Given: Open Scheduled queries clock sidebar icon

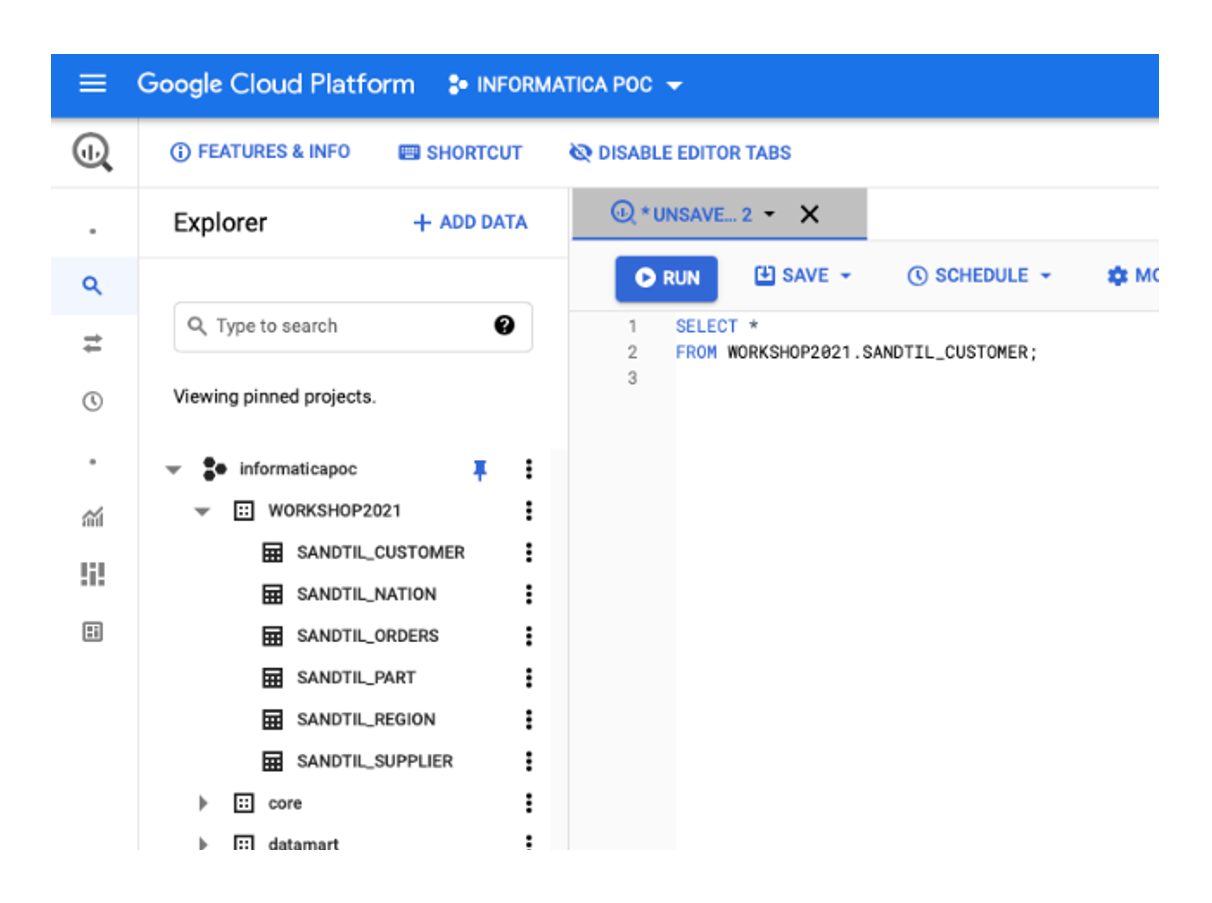Looking at the screenshot, I should click(x=92, y=402).
